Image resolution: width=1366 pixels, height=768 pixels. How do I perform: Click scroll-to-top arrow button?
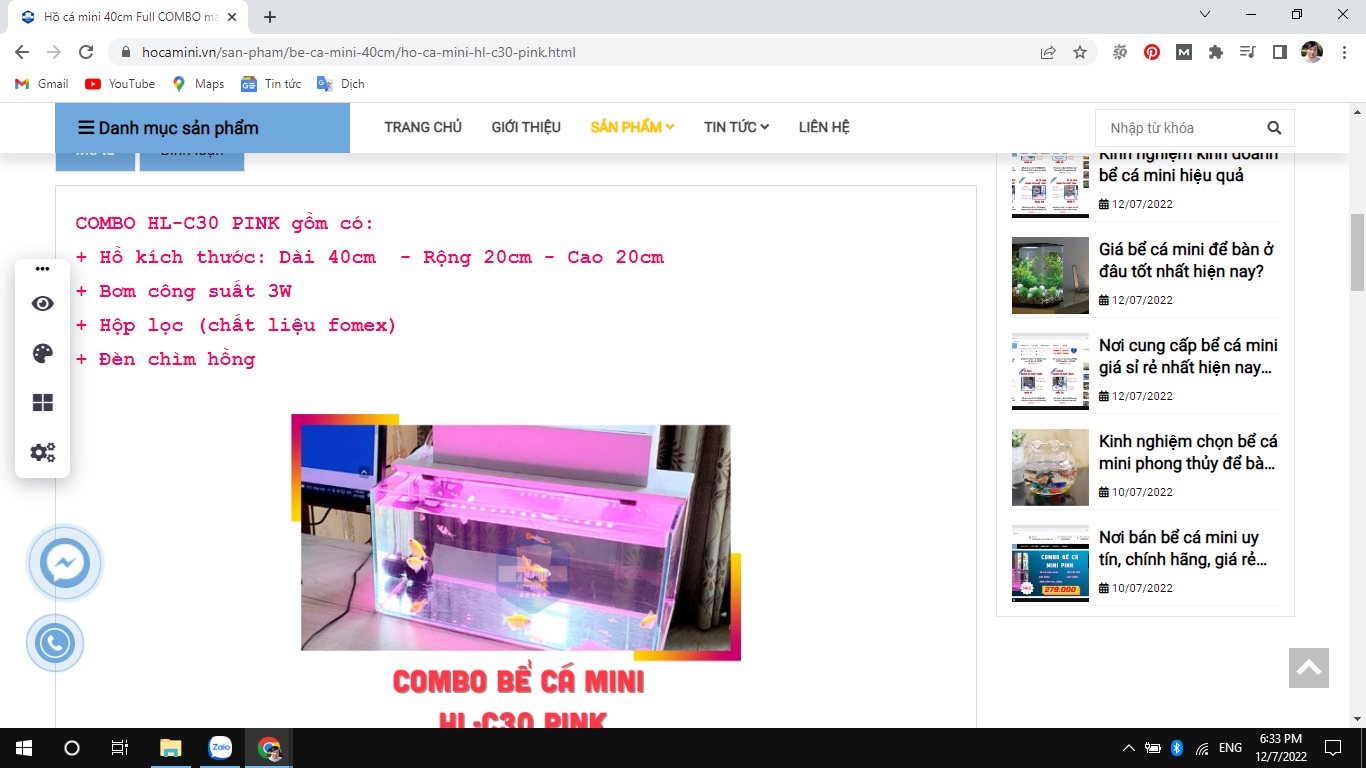tap(1309, 668)
